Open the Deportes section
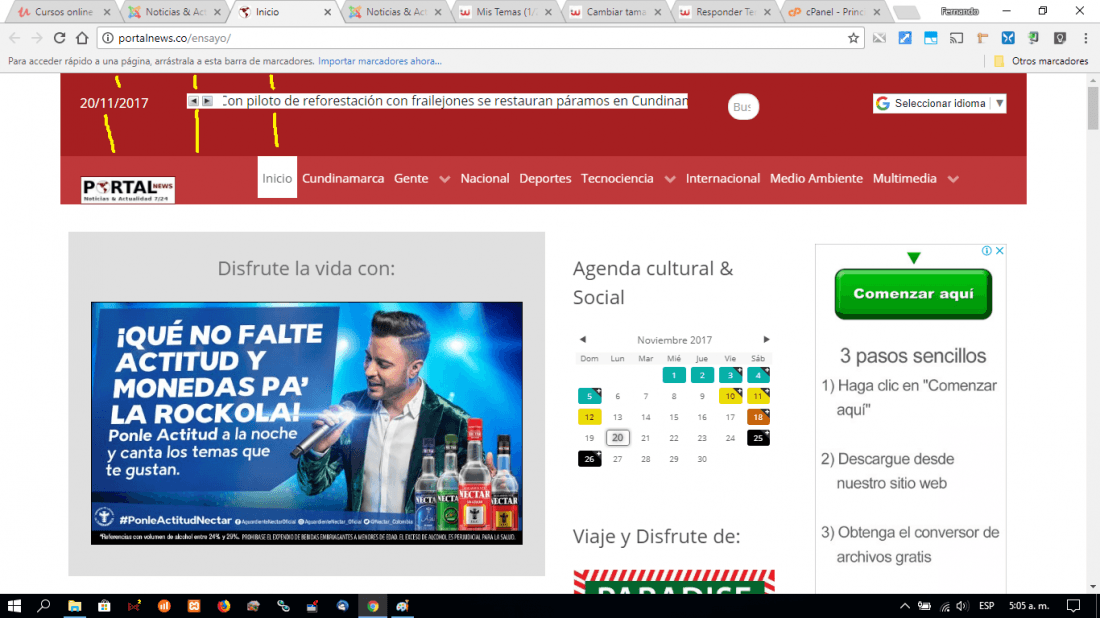The width and height of the screenshot is (1100, 618). click(x=545, y=178)
